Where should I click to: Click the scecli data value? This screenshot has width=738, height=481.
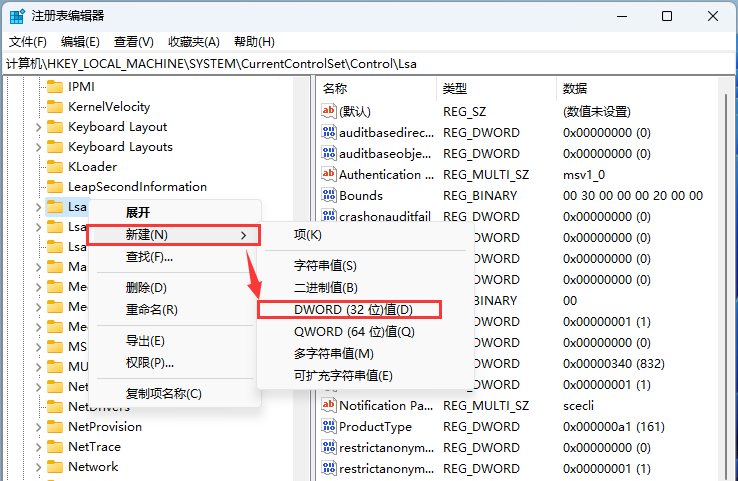[578, 405]
